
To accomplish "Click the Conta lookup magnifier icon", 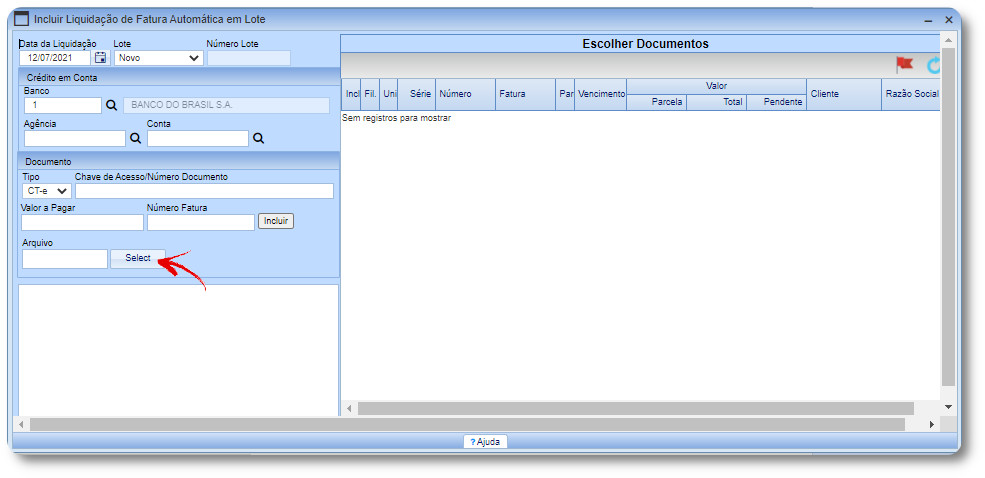I will tap(258, 139).
